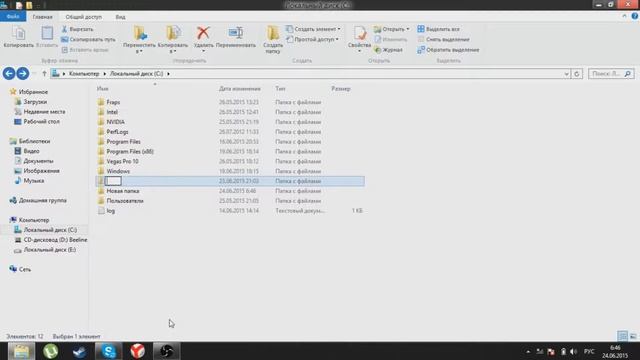Click Обратить выделение
The height and width of the screenshot is (360, 640).
[448, 50]
